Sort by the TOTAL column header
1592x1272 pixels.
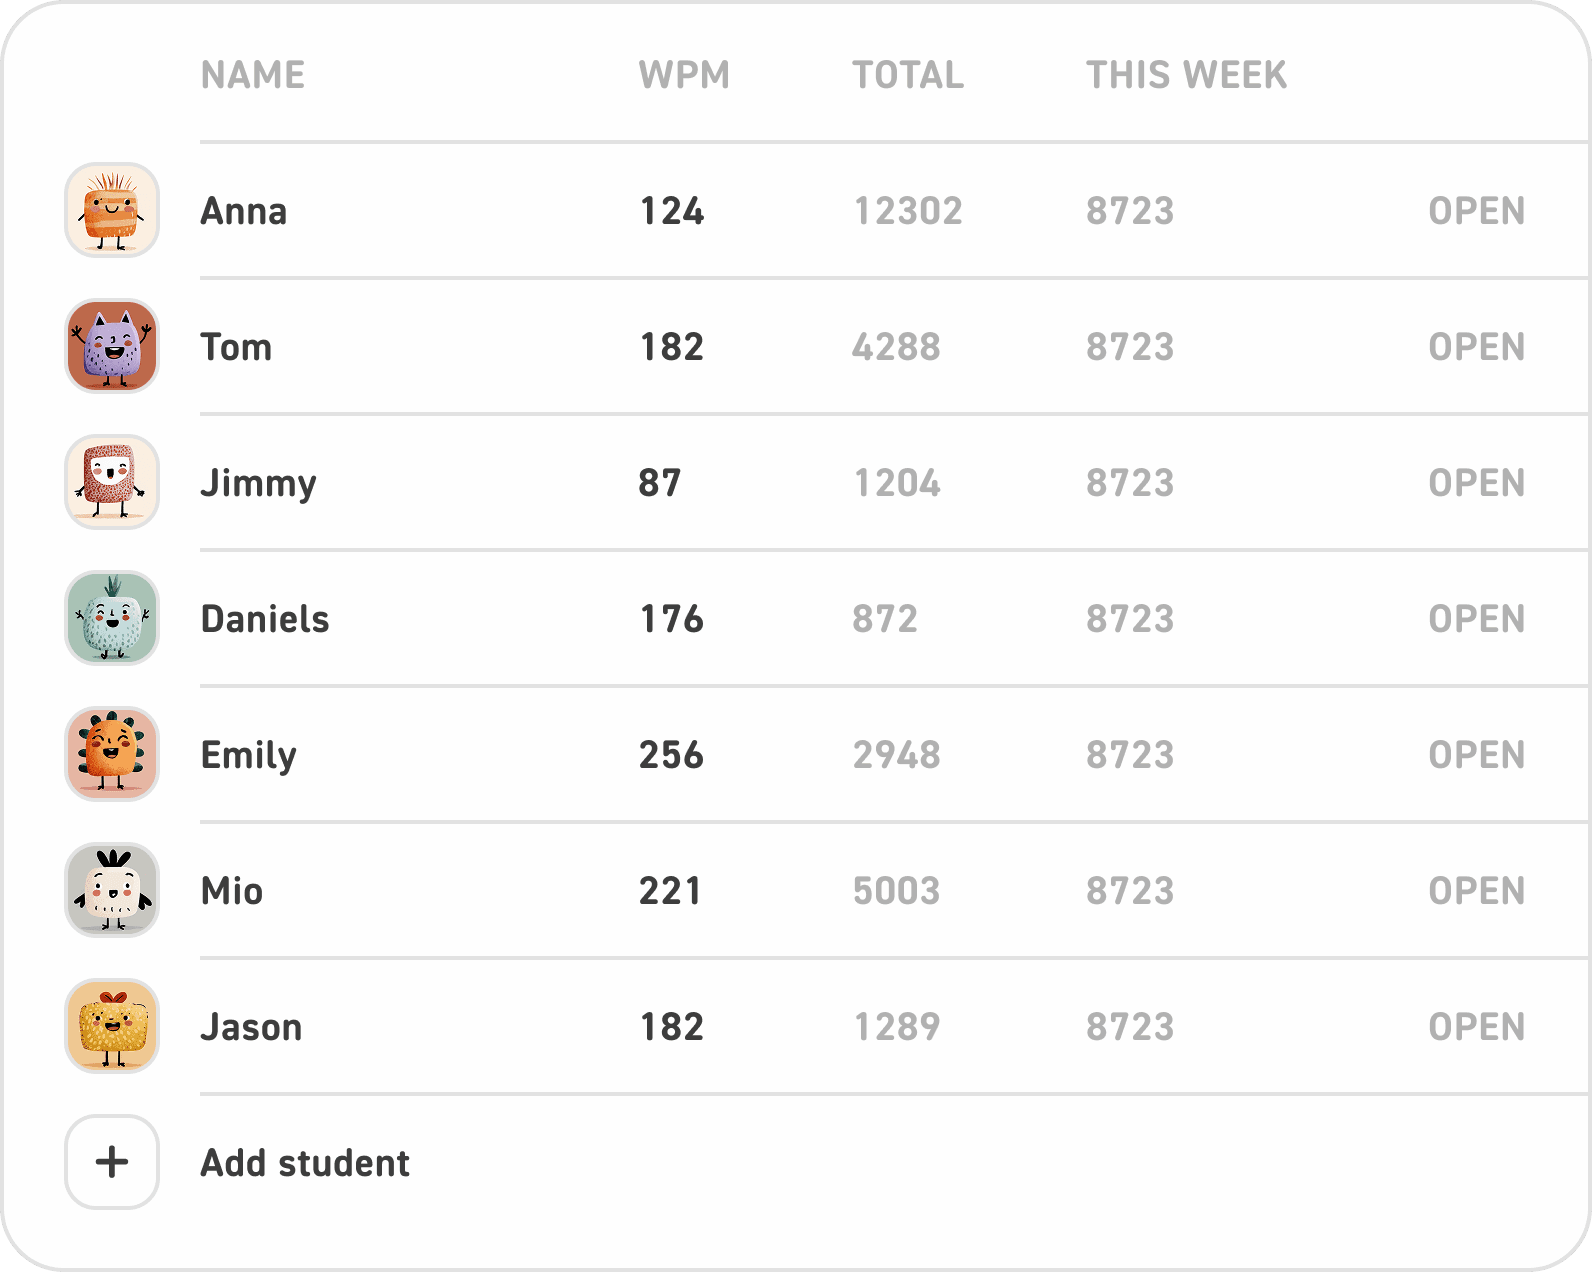click(908, 75)
